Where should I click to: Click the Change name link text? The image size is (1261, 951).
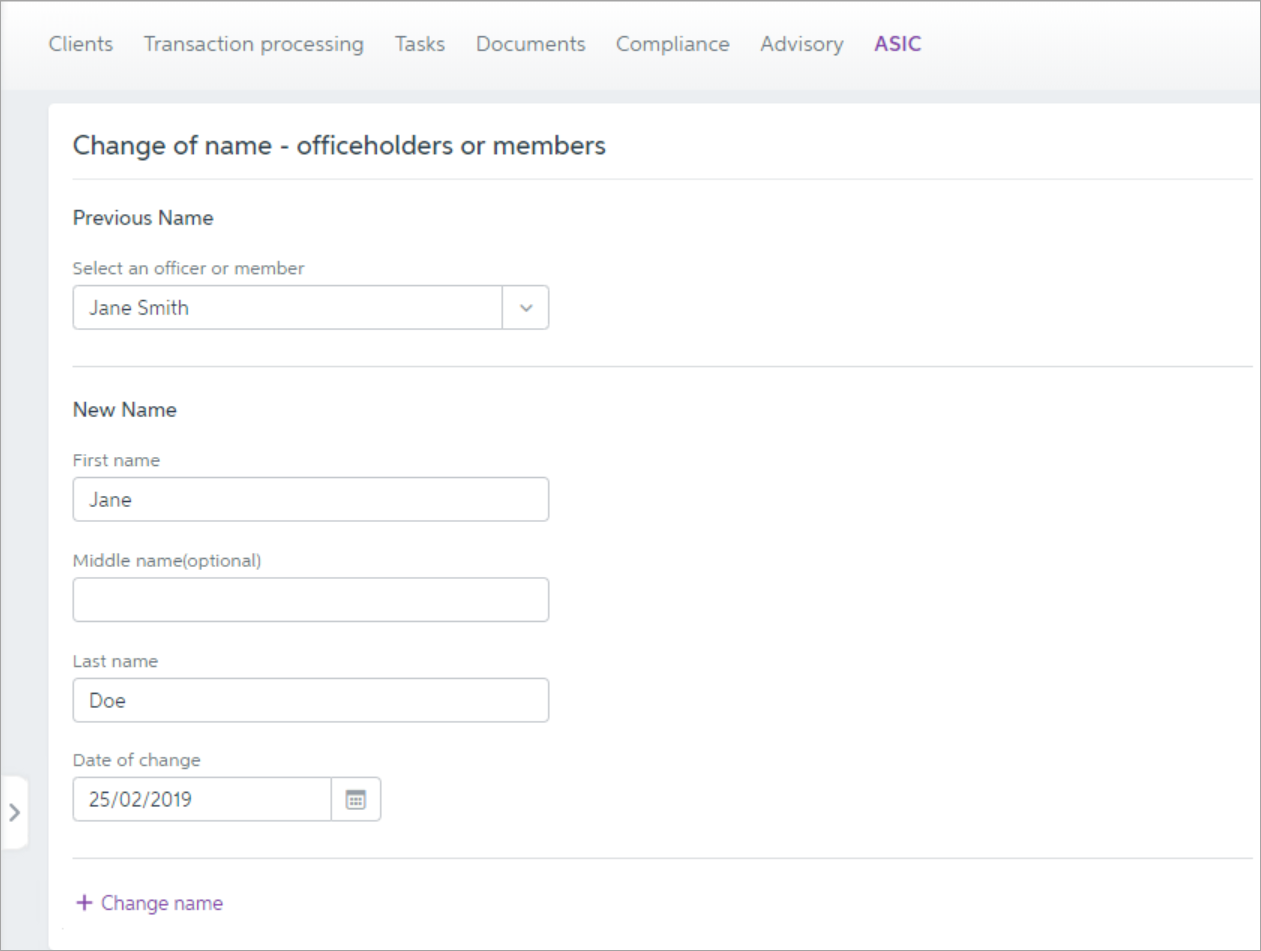(162, 903)
